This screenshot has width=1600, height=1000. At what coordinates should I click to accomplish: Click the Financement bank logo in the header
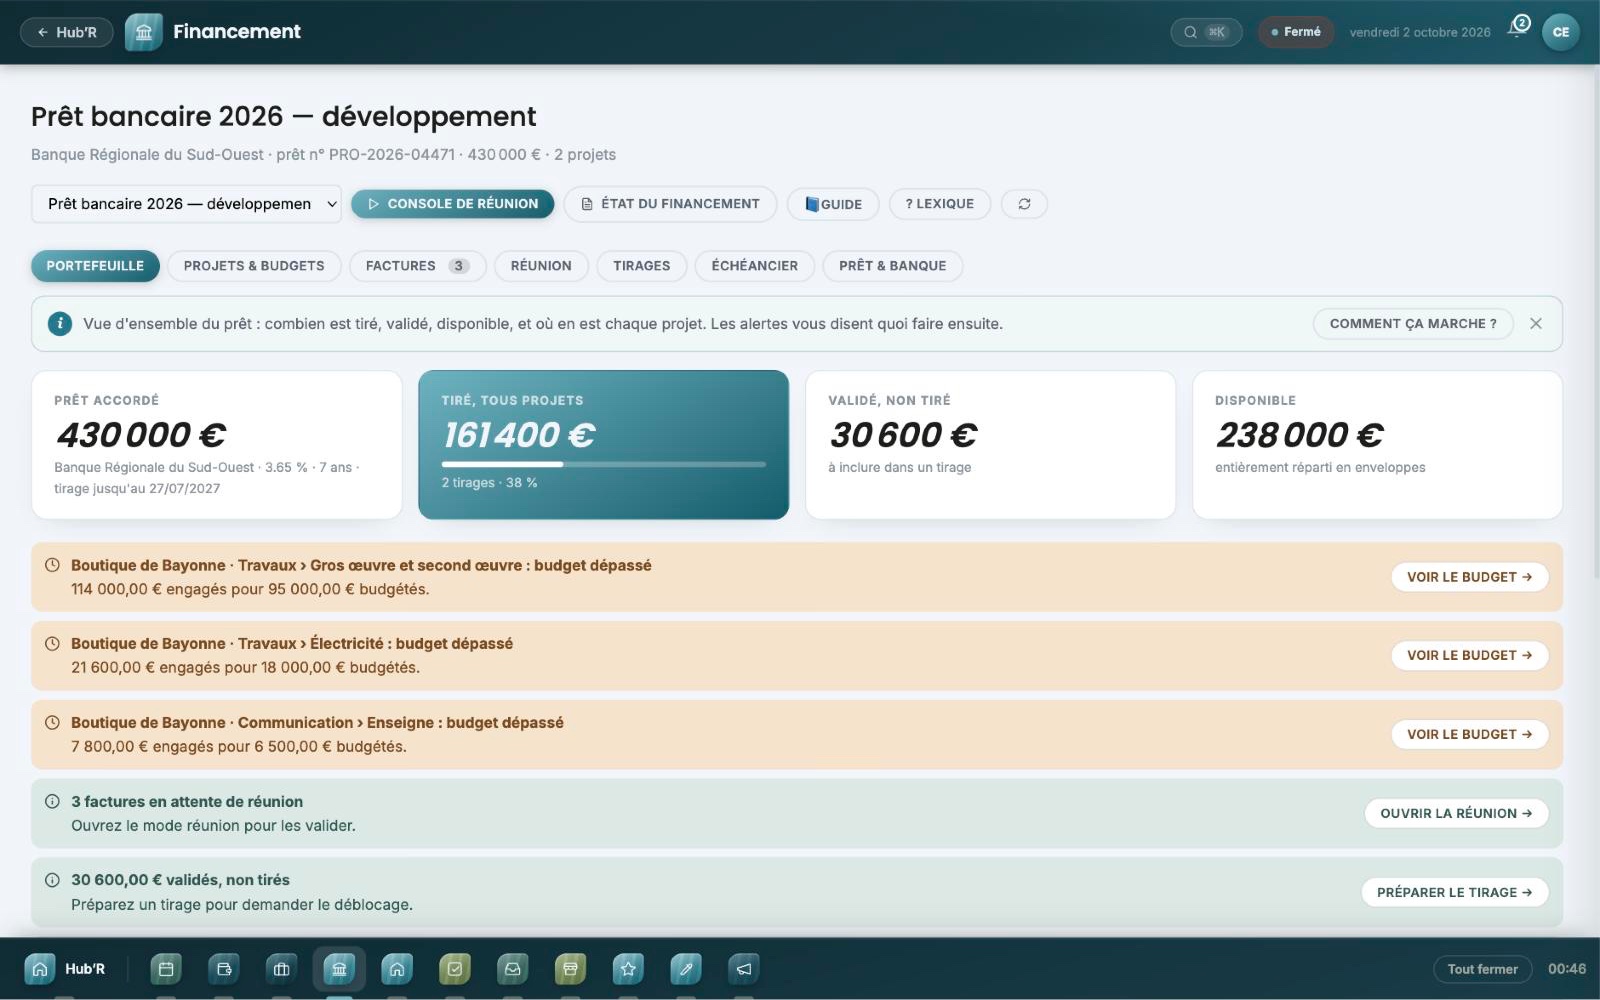[144, 32]
